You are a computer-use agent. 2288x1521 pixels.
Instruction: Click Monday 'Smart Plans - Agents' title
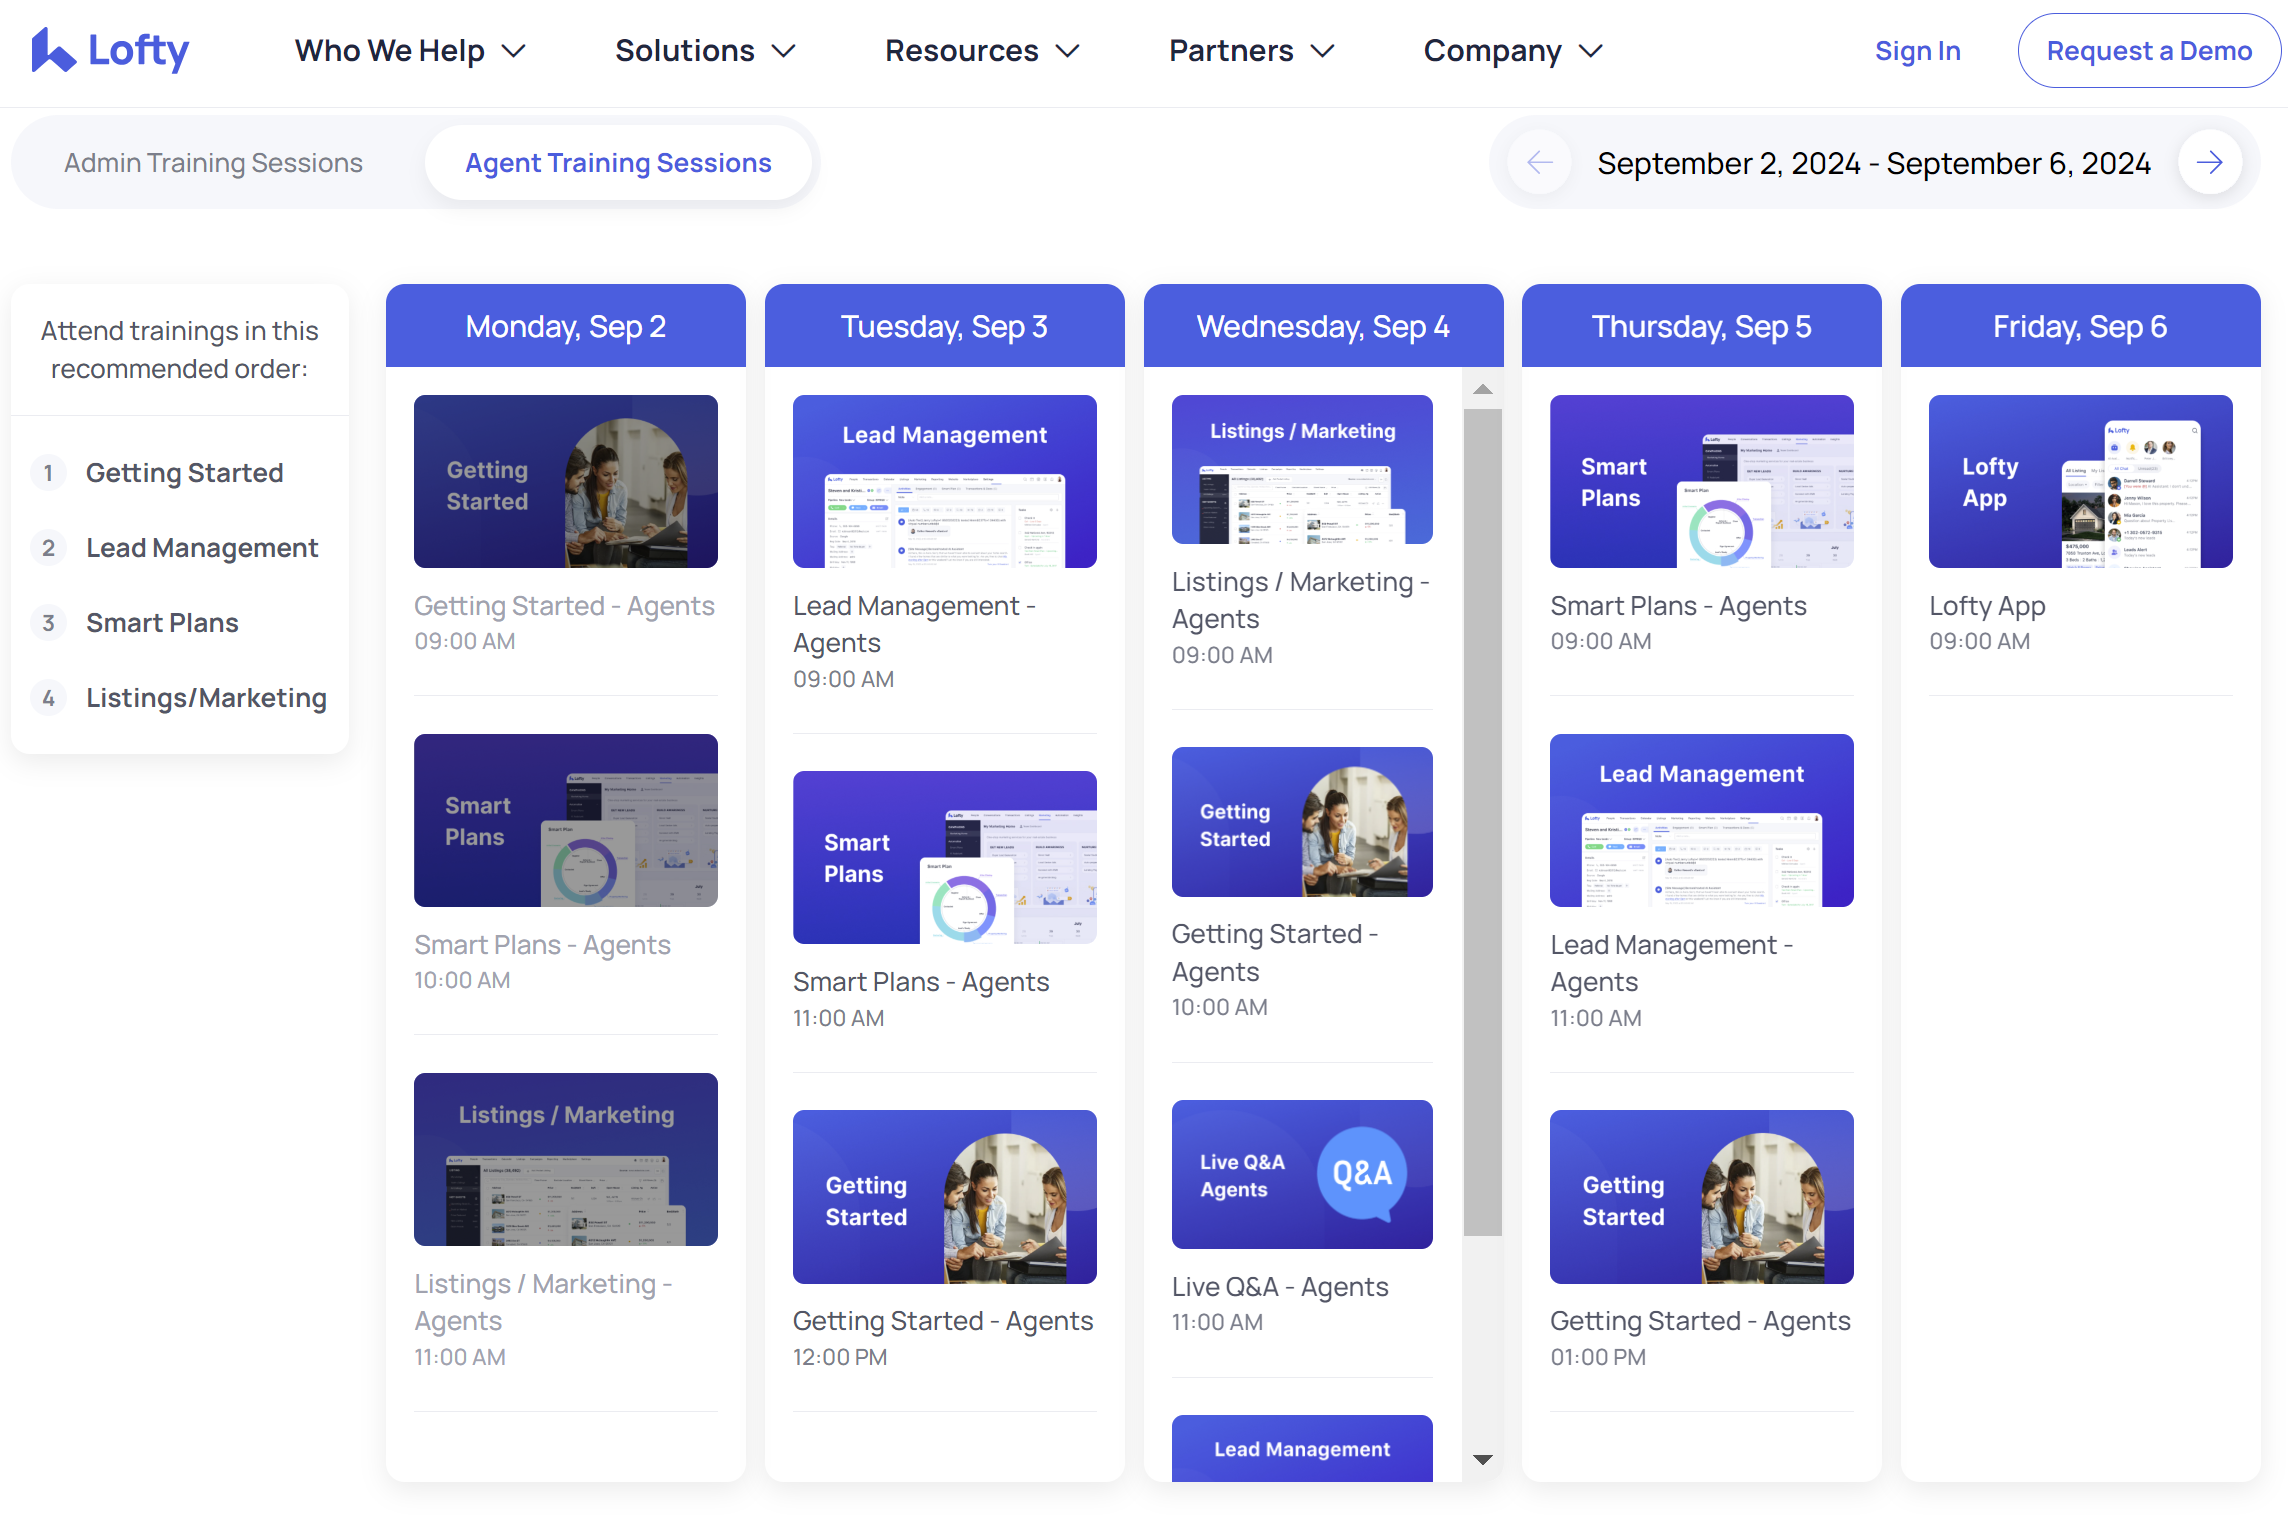pos(543,945)
